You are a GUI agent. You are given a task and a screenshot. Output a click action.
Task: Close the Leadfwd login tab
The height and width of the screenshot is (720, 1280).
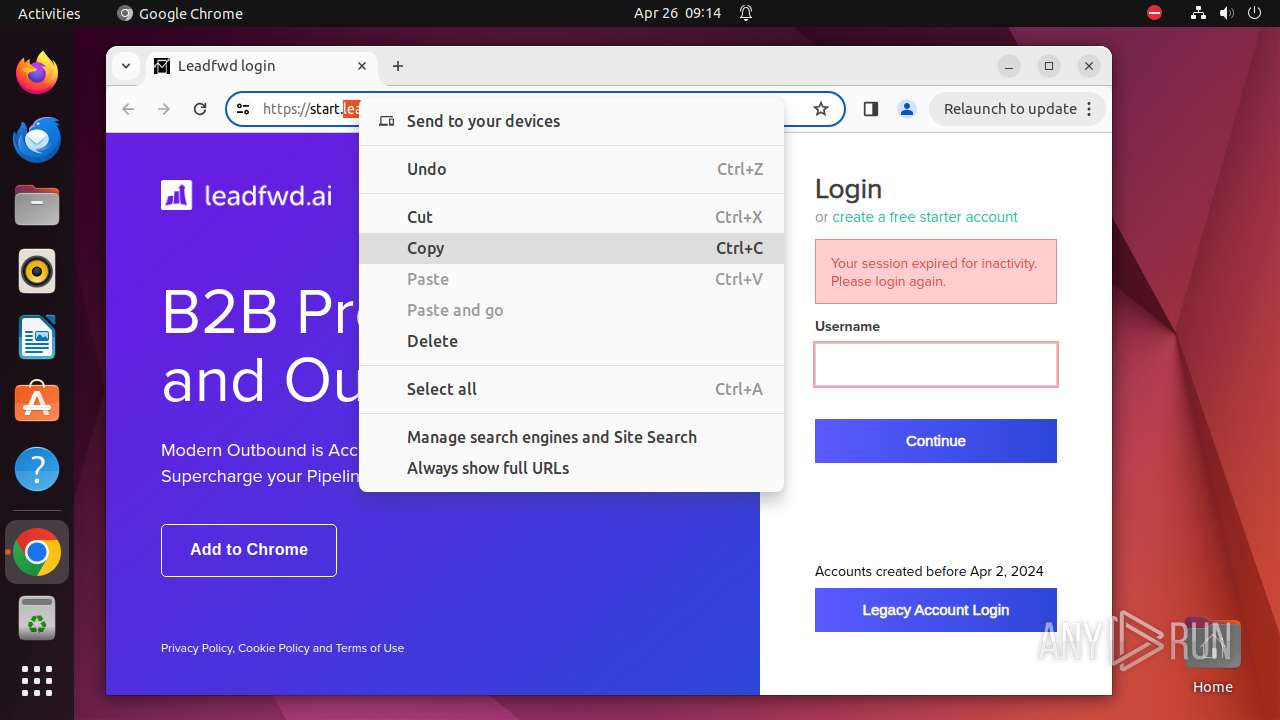click(x=362, y=66)
